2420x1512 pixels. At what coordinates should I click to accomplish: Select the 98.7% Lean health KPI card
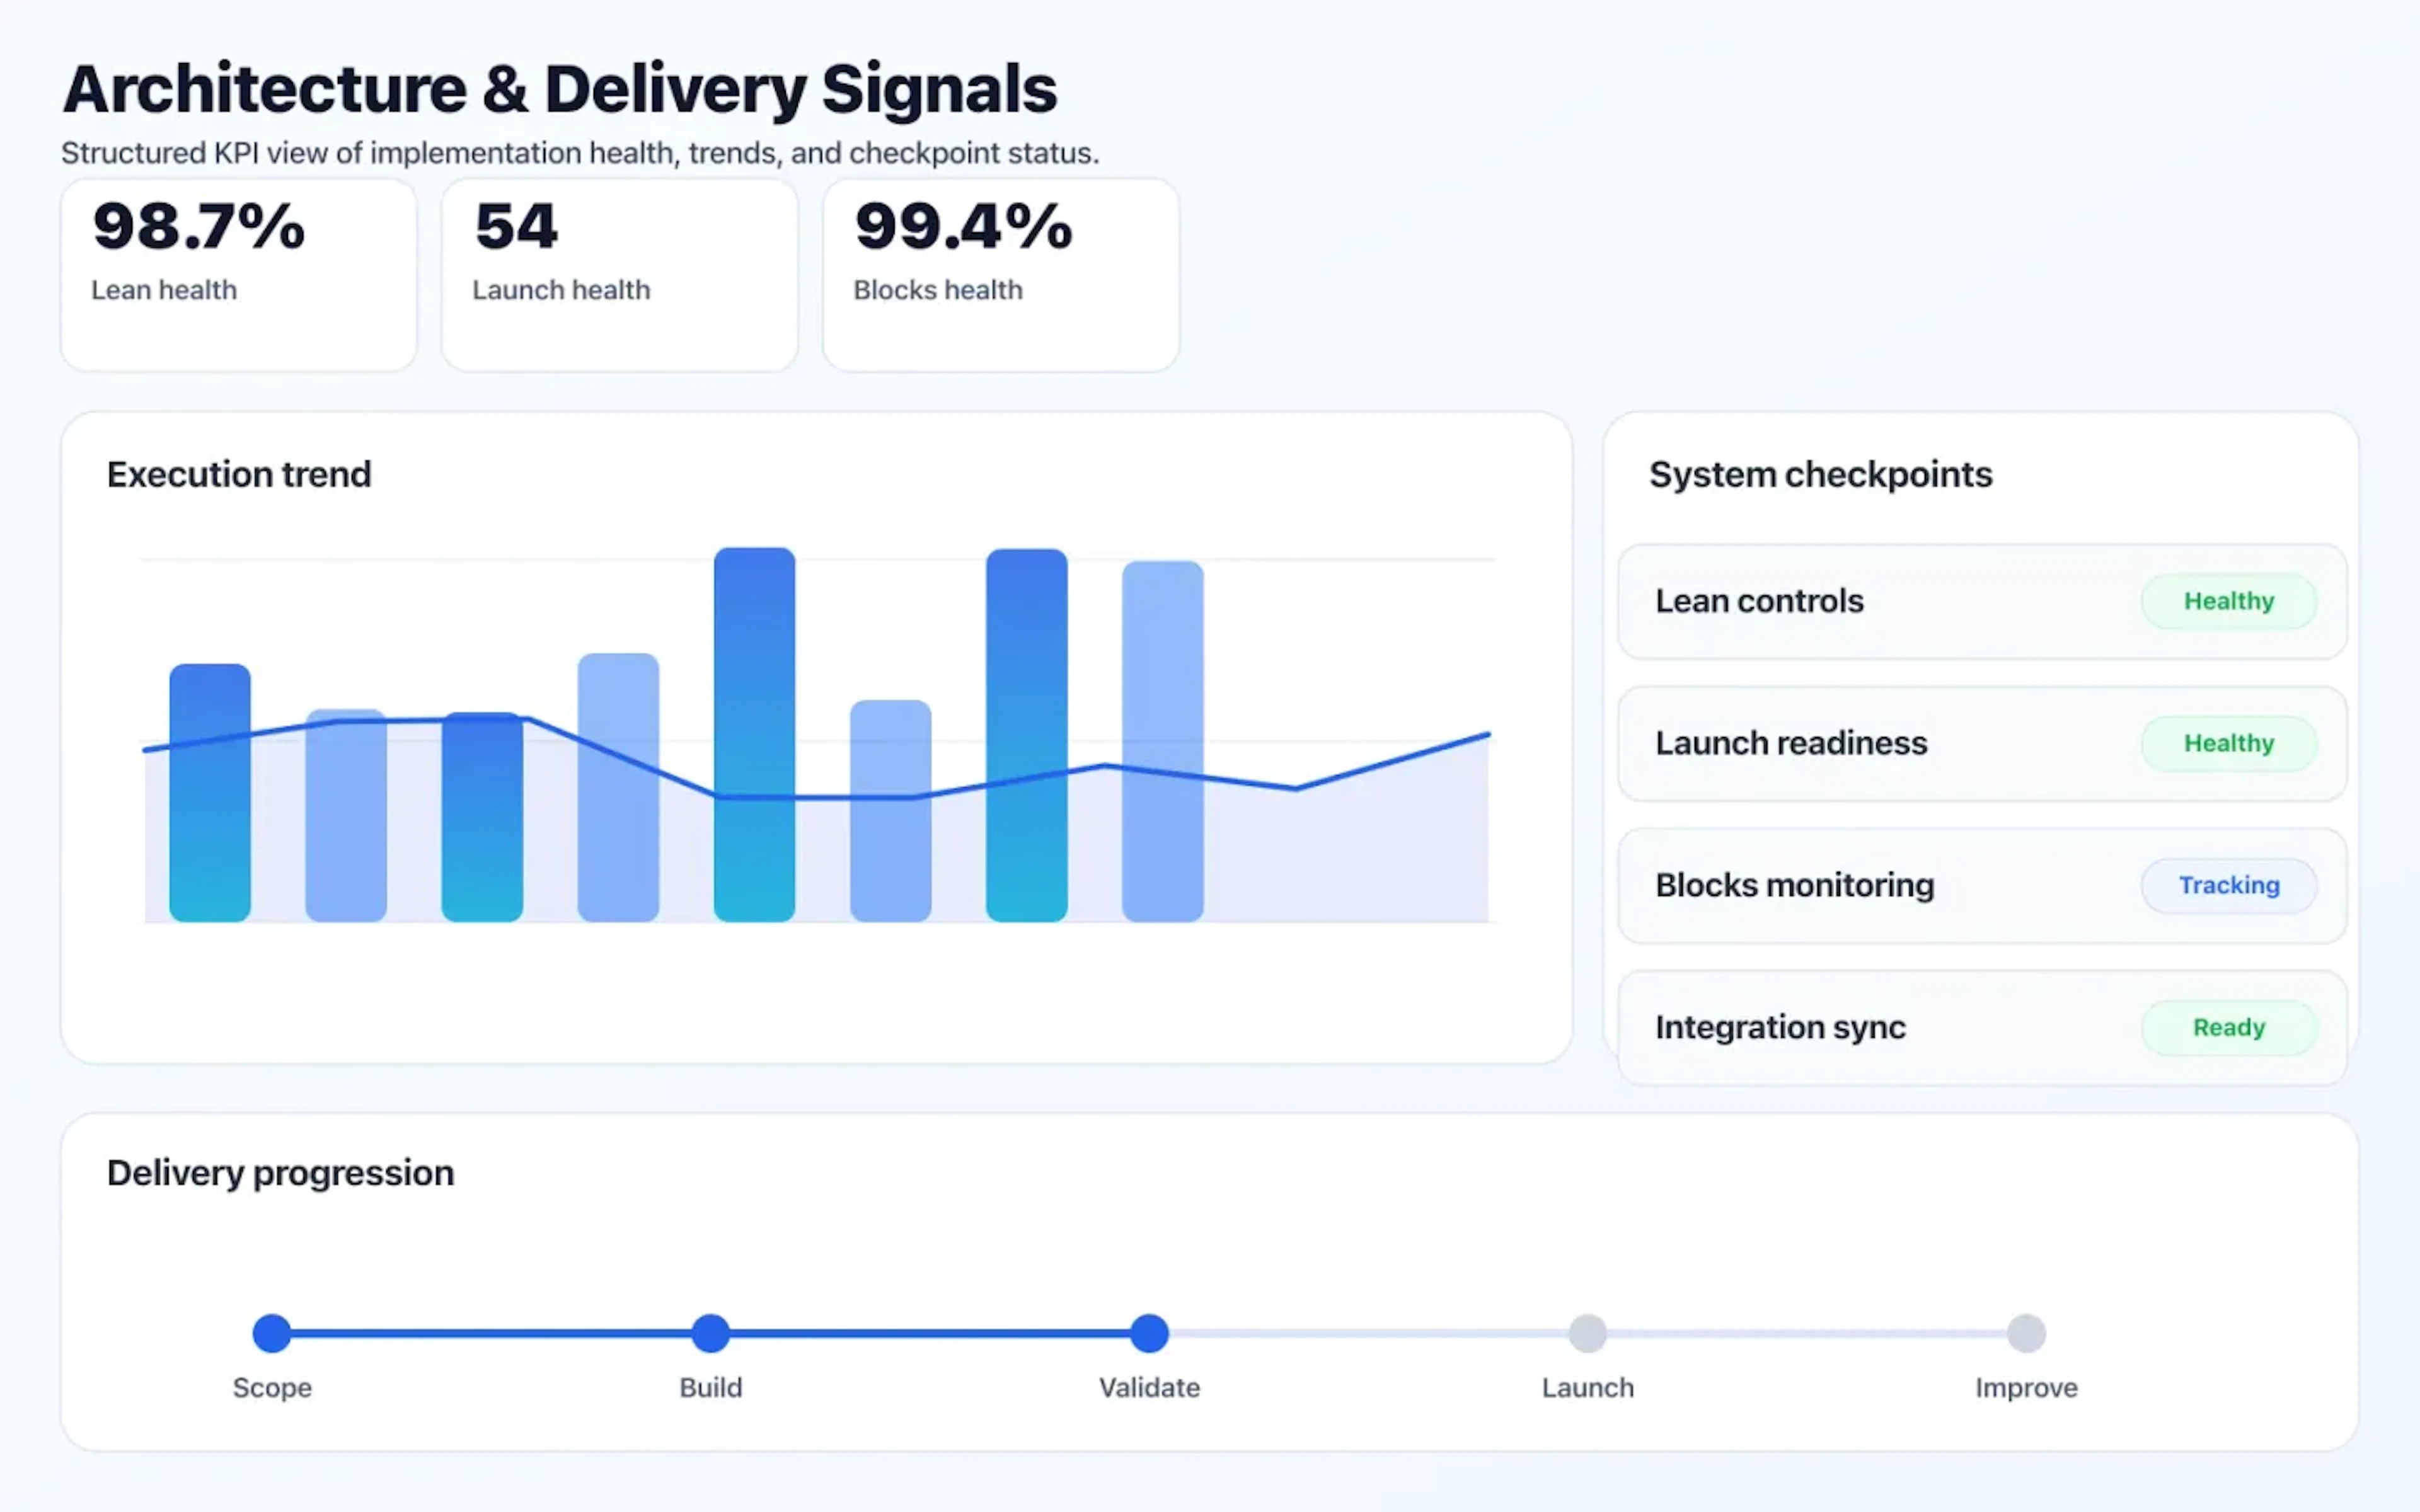point(238,273)
